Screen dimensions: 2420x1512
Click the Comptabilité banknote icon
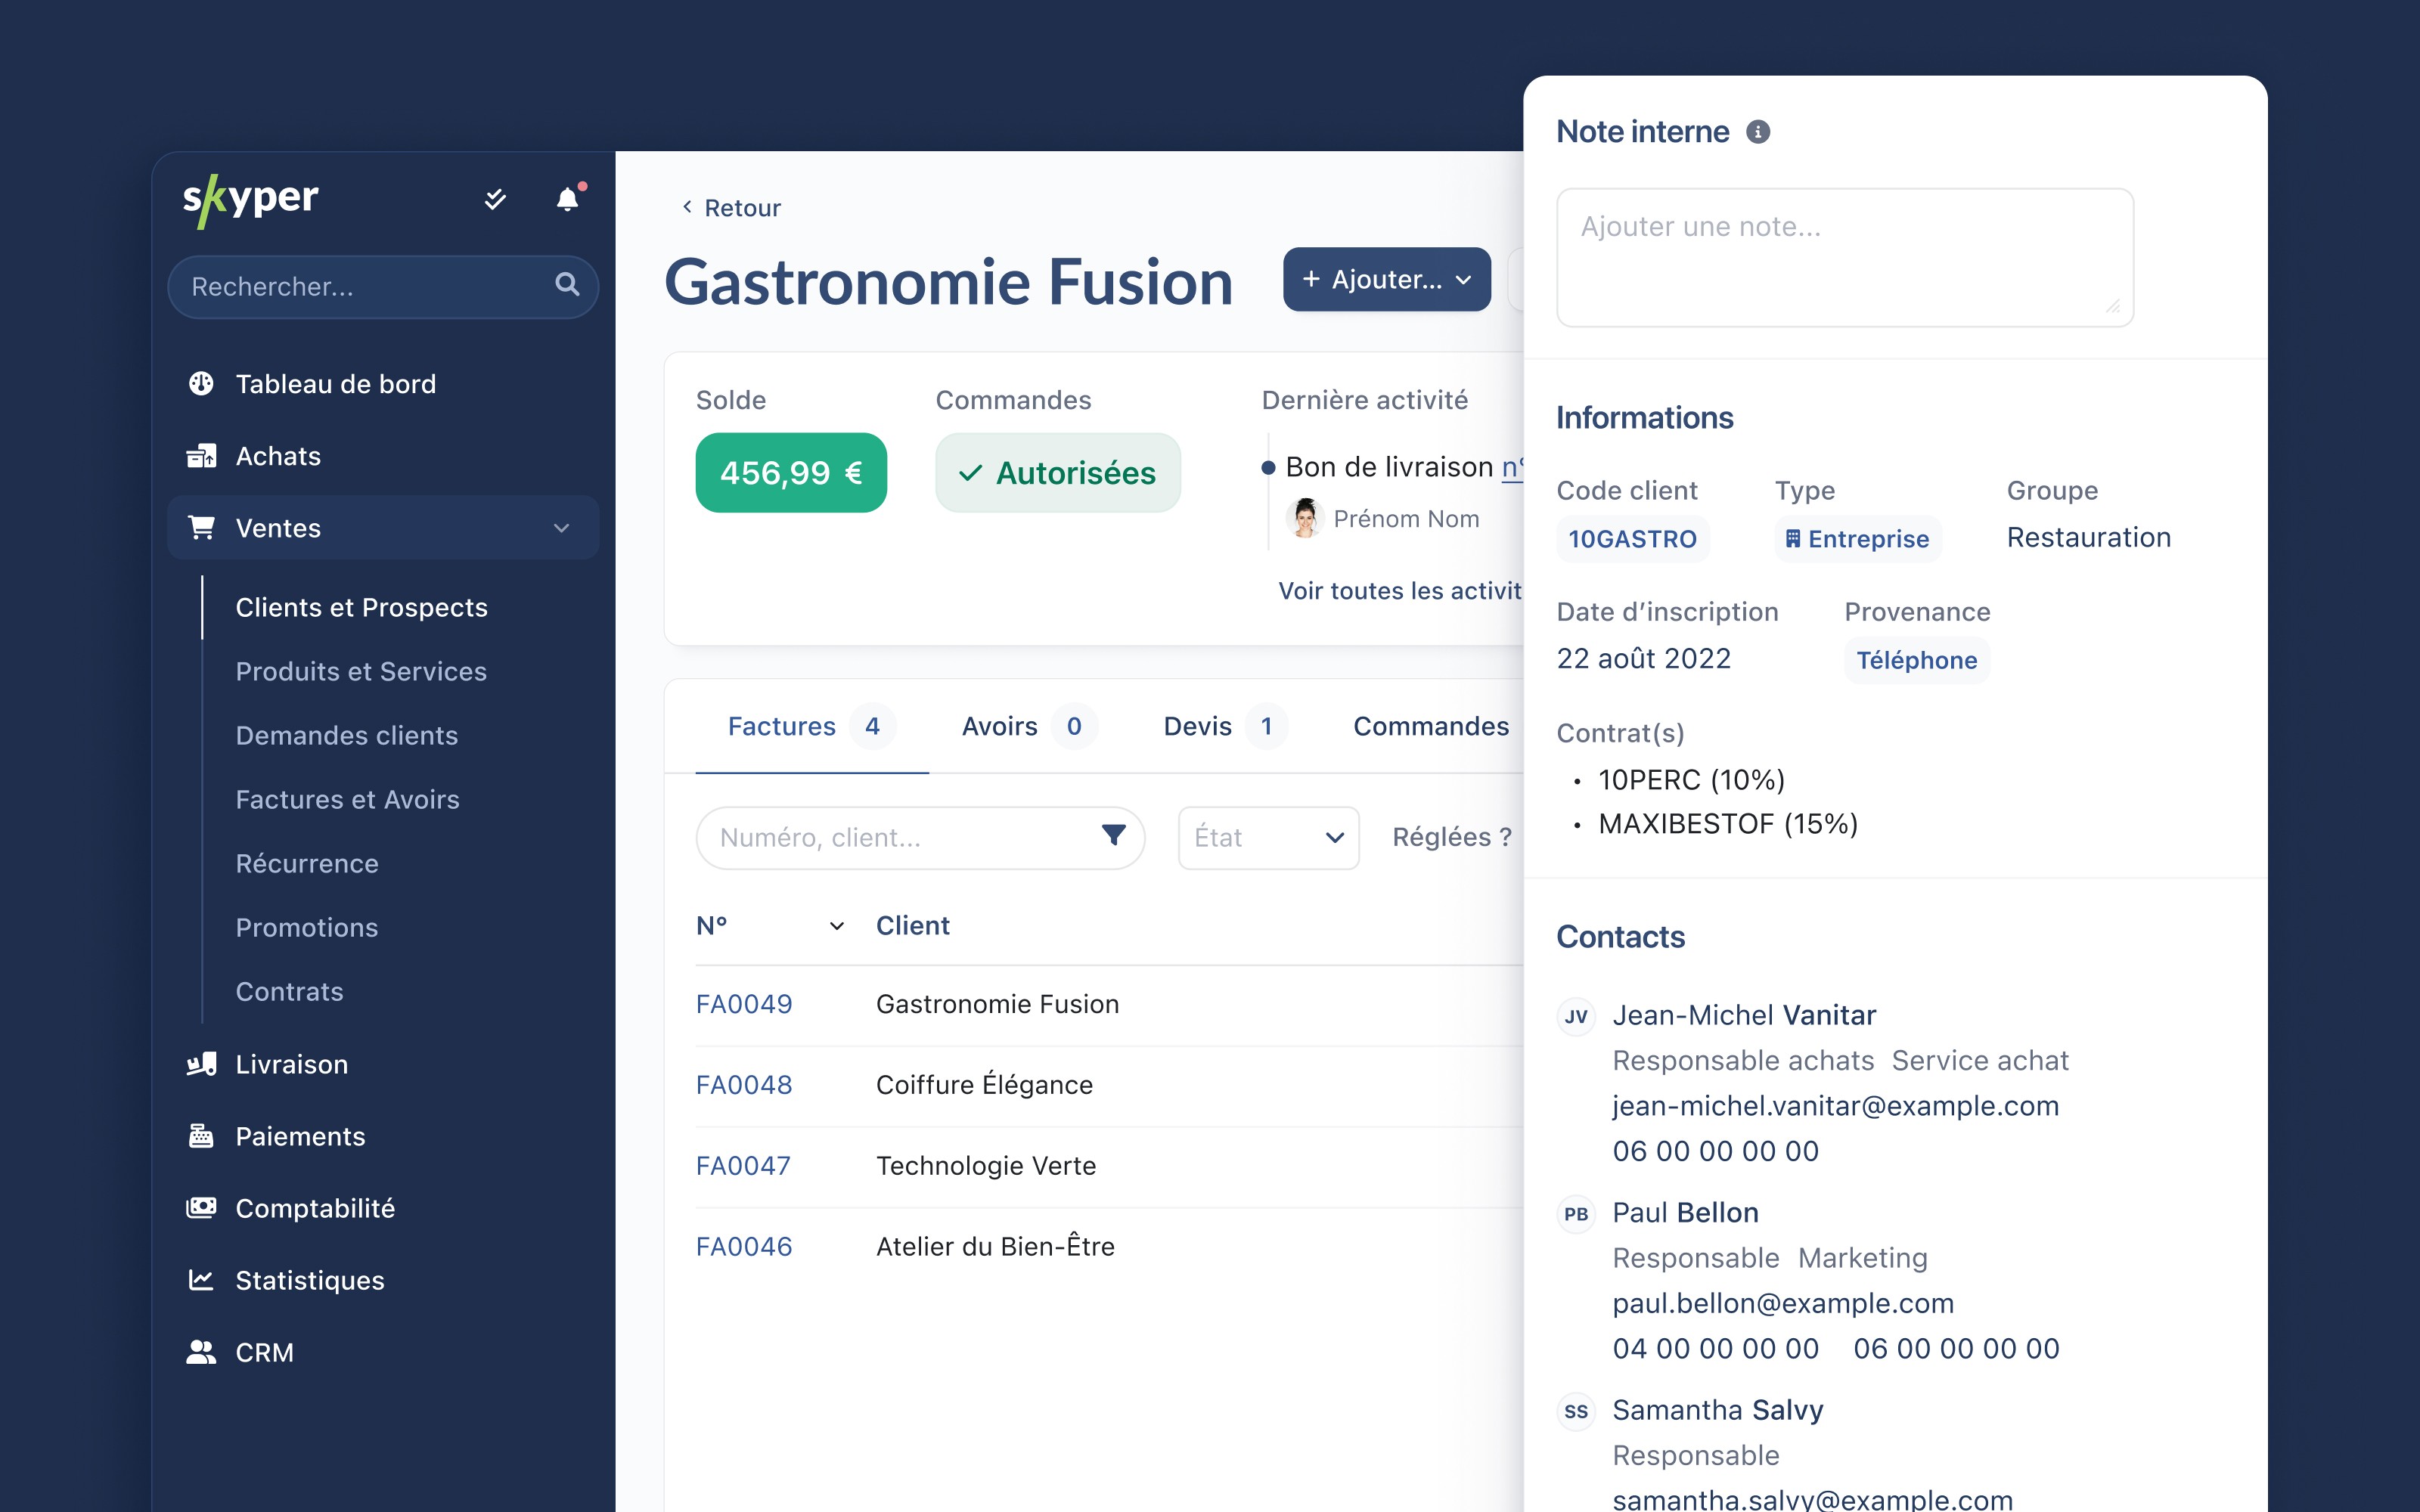(201, 1208)
